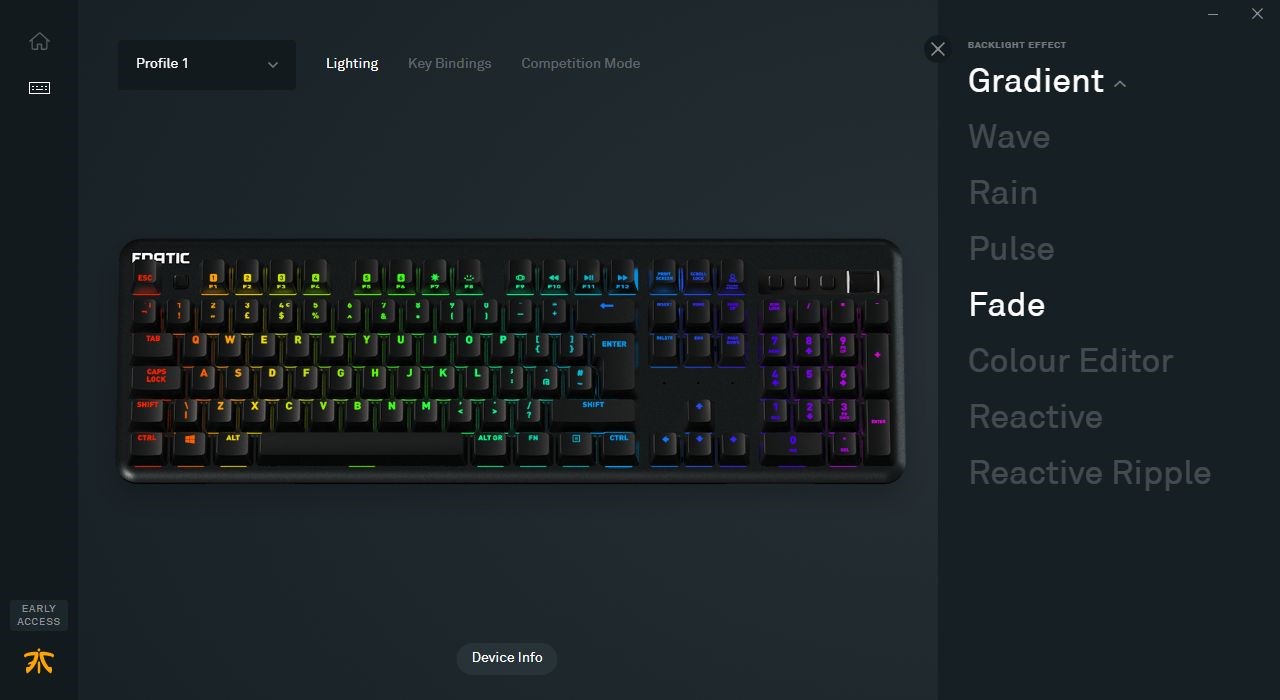Switch to the Key Bindings tab

450,63
